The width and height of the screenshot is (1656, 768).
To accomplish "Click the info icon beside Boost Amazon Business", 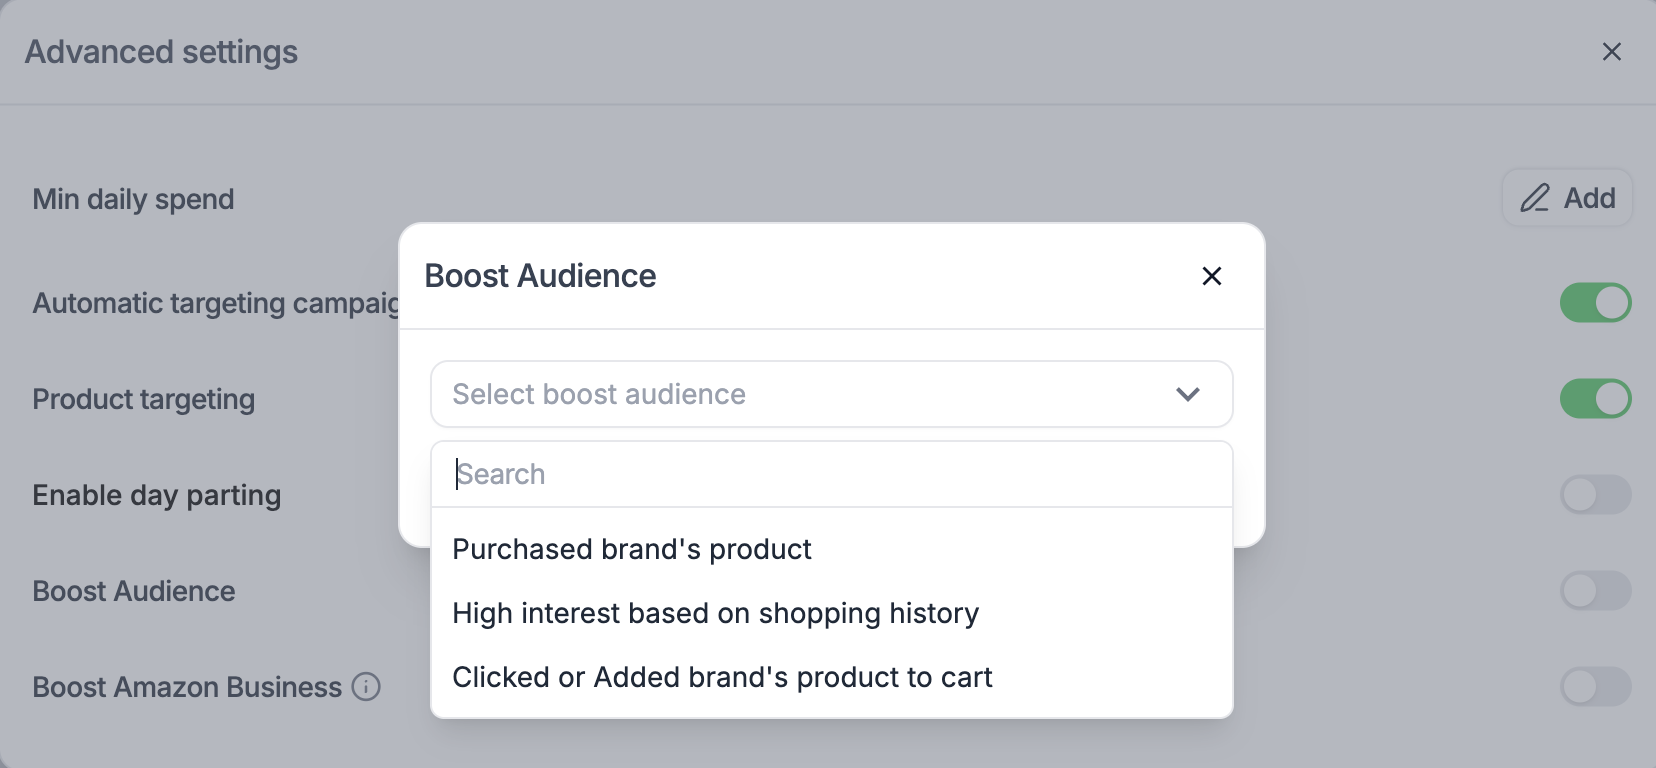I will click(x=367, y=687).
